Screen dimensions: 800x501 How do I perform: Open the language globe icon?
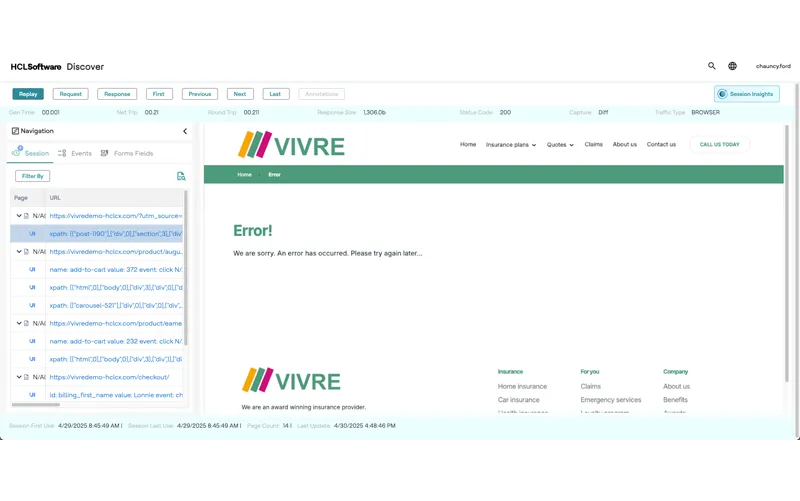pos(732,66)
